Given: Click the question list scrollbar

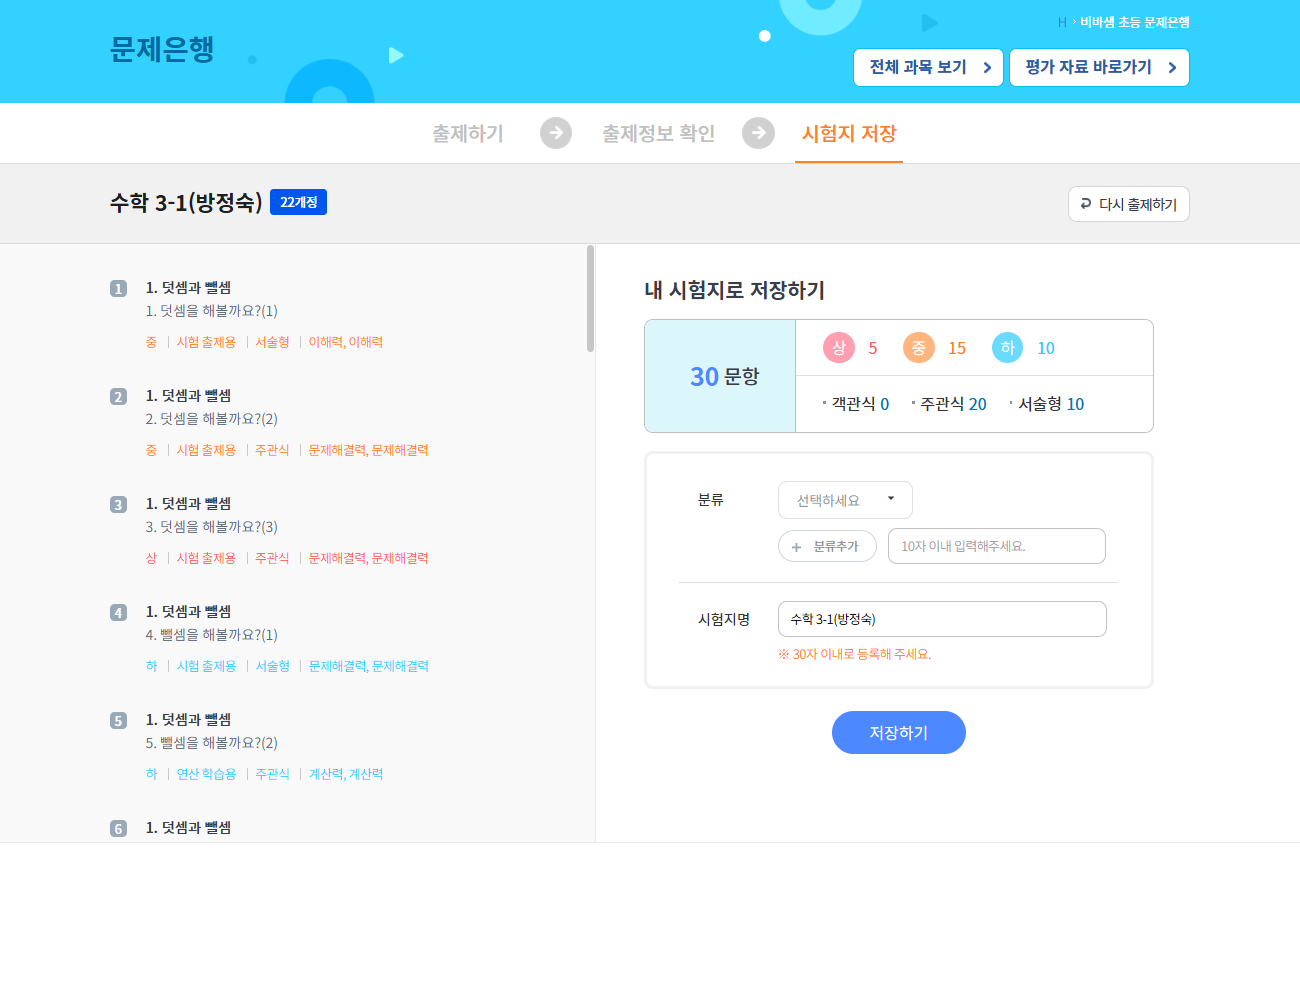Looking at the screenshot, I should (x=590, y=298).
